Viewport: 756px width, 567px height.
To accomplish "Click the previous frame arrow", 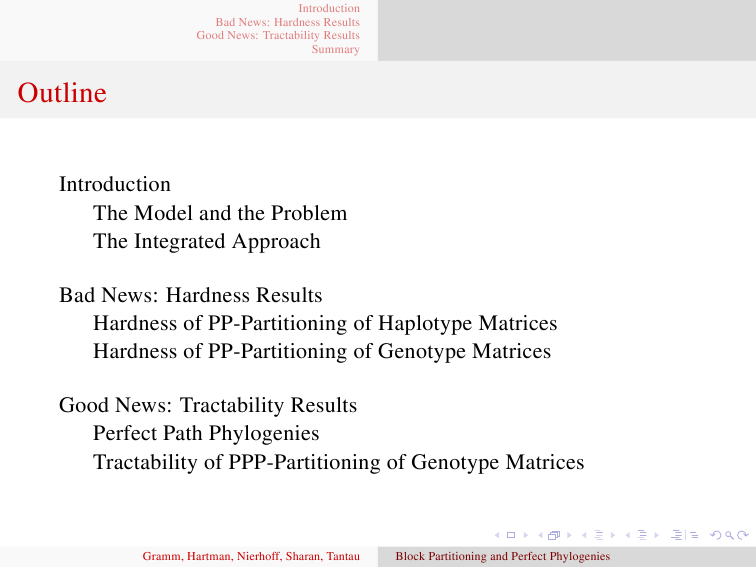I will 540,535.
